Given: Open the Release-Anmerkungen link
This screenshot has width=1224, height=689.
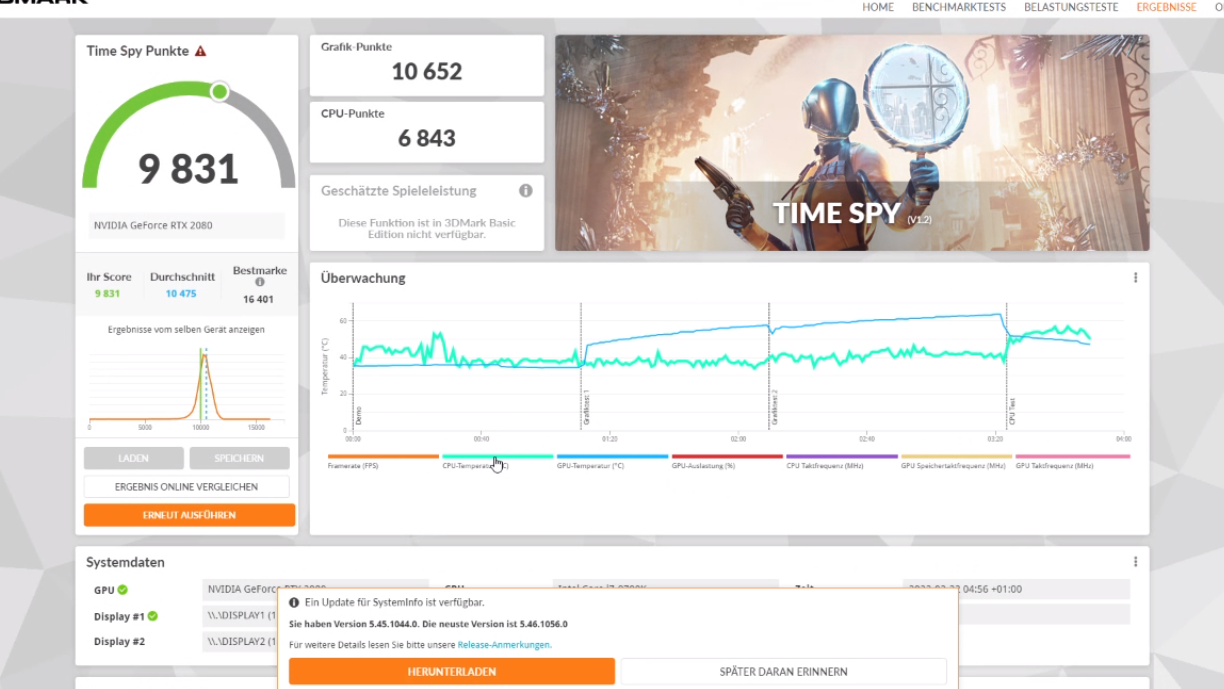Looking at the screenshot, I should click(x=505, y=645).
